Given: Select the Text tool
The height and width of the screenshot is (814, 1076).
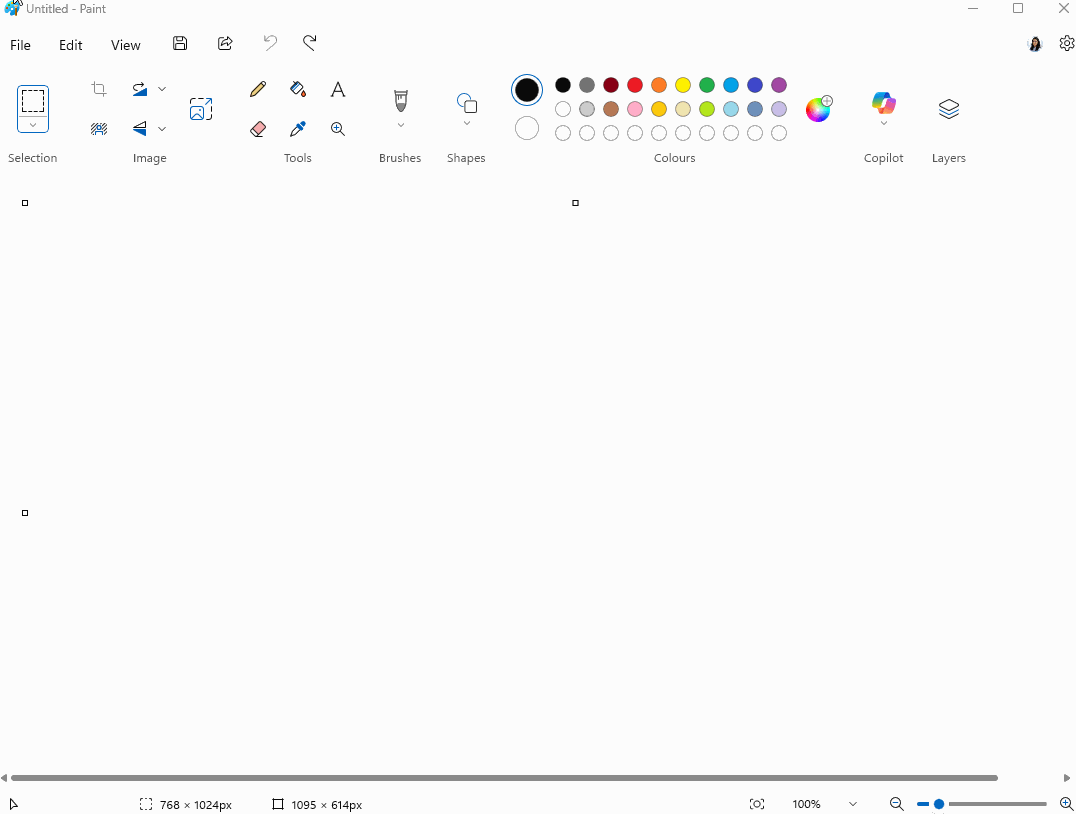Looking at the screenshot, I should coord(338,90).
